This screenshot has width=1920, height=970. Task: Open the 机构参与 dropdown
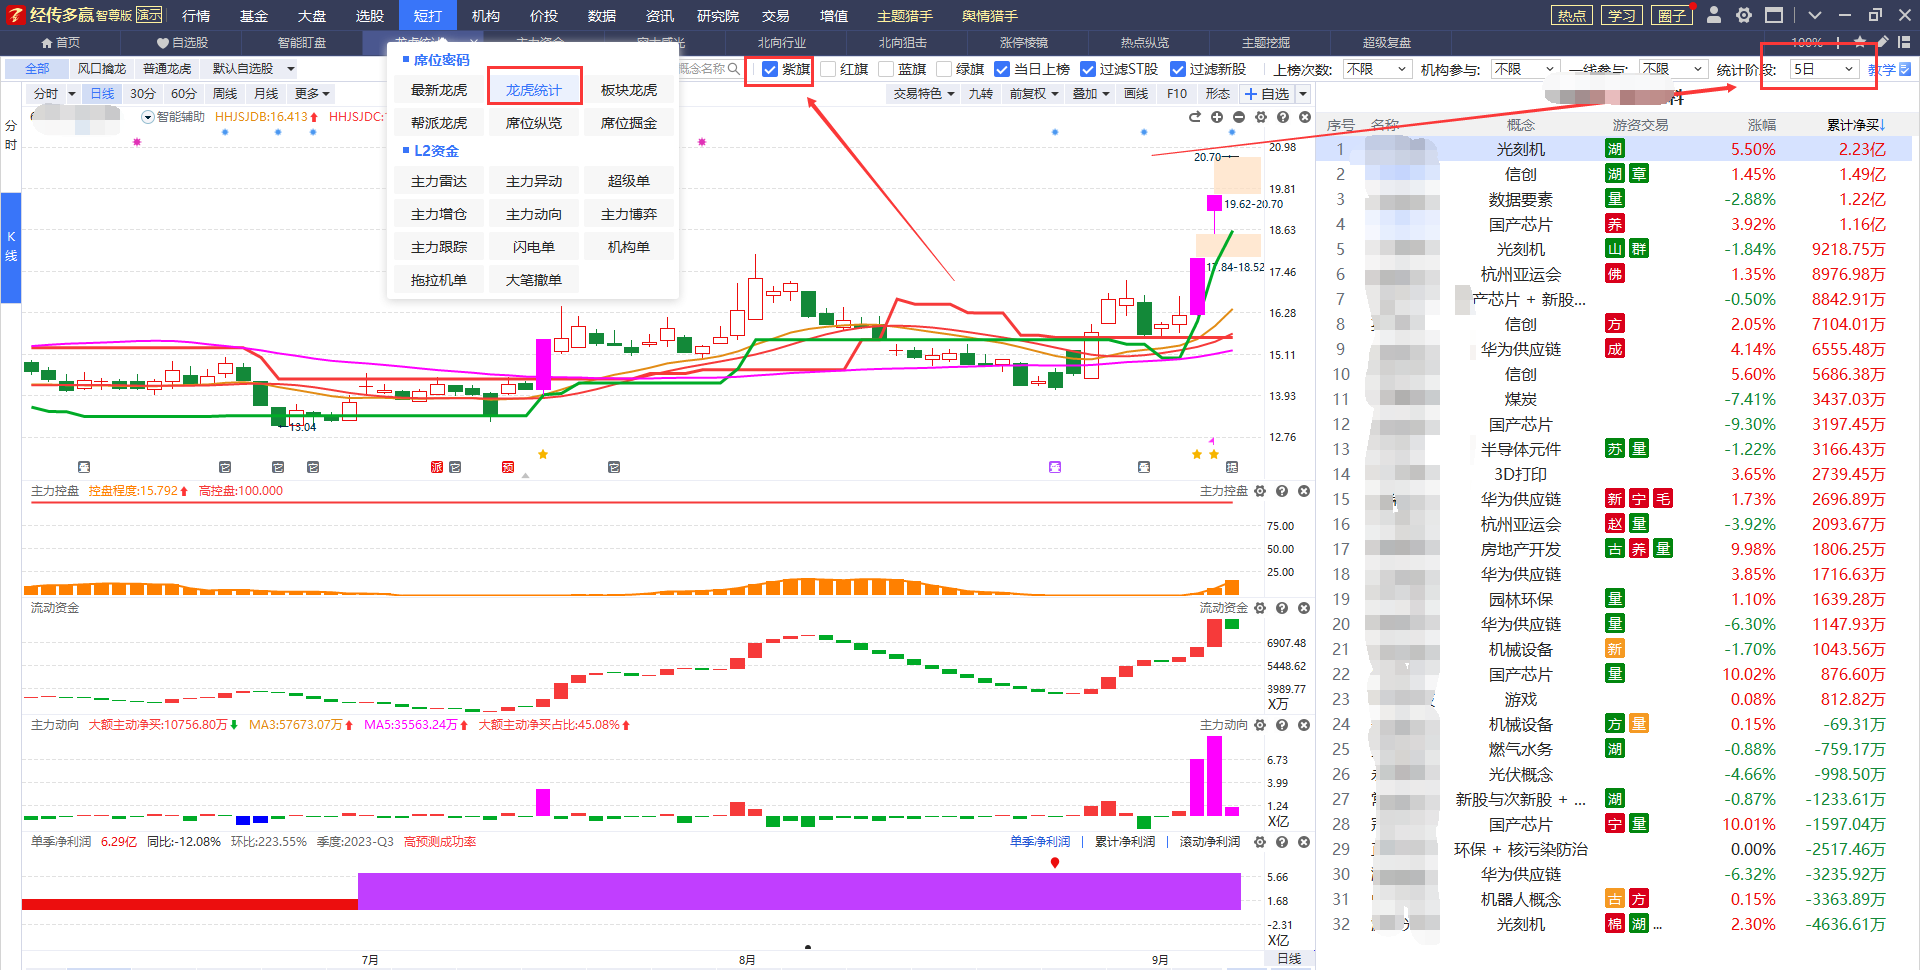[x=1525, y=69]
